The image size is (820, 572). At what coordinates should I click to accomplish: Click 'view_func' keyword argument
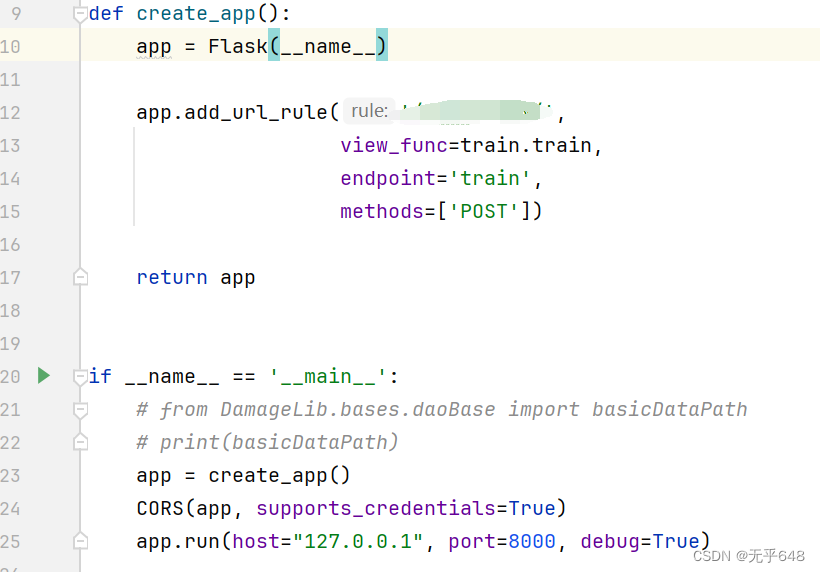point(394,145)
